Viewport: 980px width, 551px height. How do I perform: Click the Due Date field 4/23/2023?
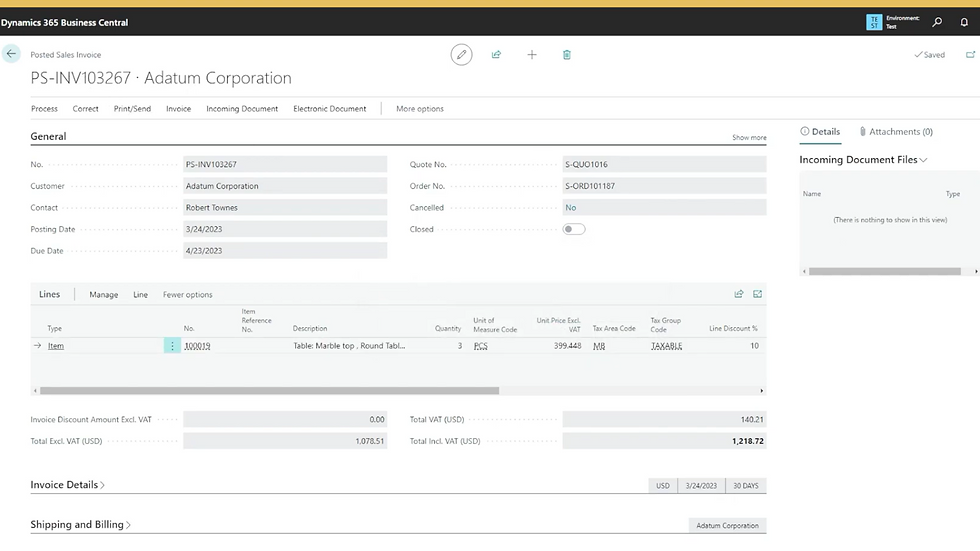click(285, 251)
